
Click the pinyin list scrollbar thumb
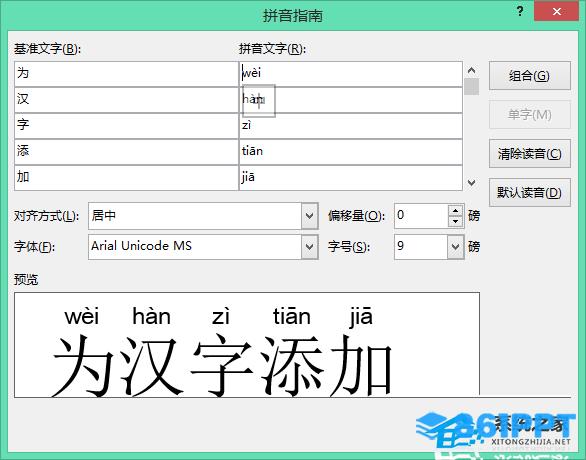472,87
